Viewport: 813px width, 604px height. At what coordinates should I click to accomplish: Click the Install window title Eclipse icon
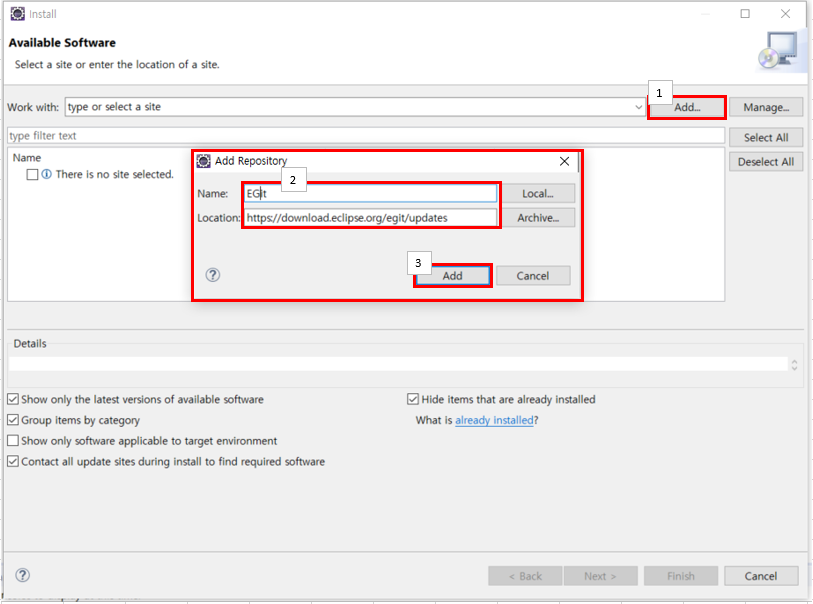(x=18, y=13)
